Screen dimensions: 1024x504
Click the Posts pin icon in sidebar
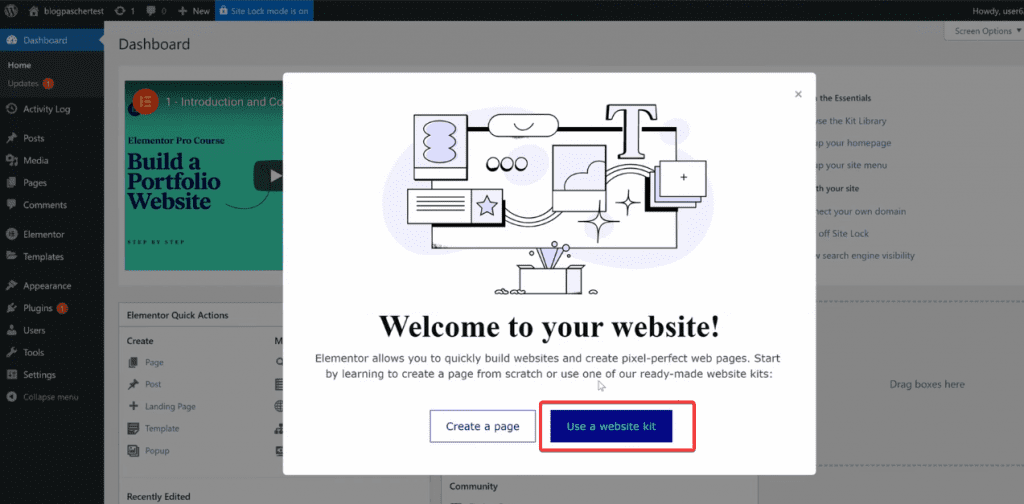pyautogui.click(x=11, y=138)
